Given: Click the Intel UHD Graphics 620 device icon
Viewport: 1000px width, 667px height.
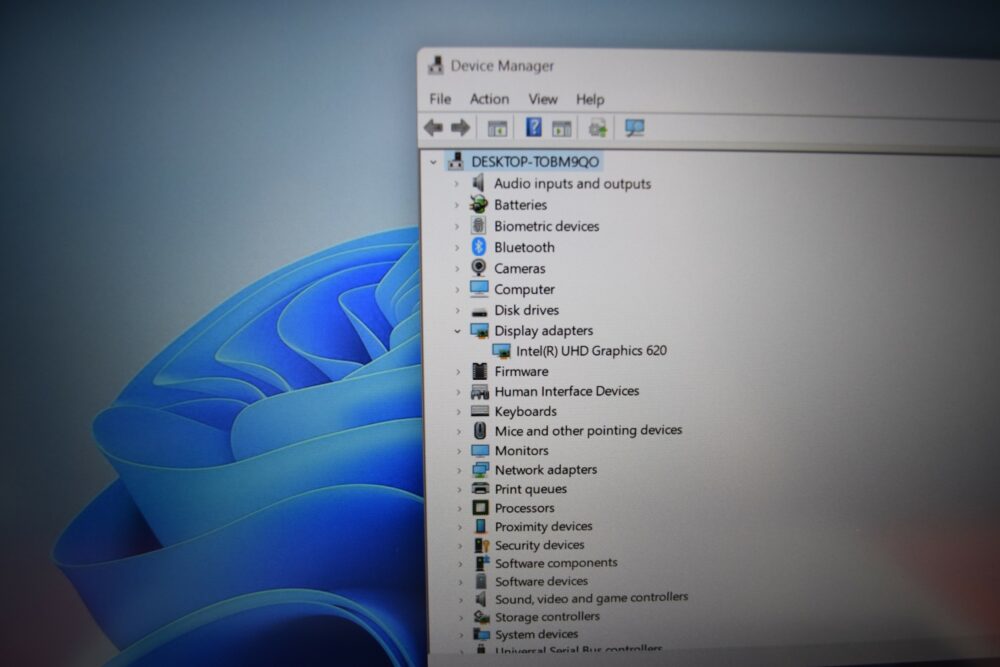Looking at the screenshot, I should 501,351.
